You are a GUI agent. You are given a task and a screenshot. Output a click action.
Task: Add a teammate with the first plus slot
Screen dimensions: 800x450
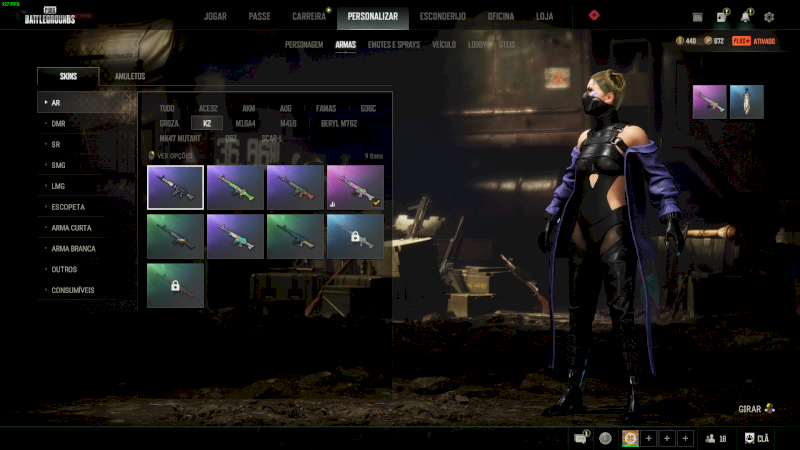[648, 438]
